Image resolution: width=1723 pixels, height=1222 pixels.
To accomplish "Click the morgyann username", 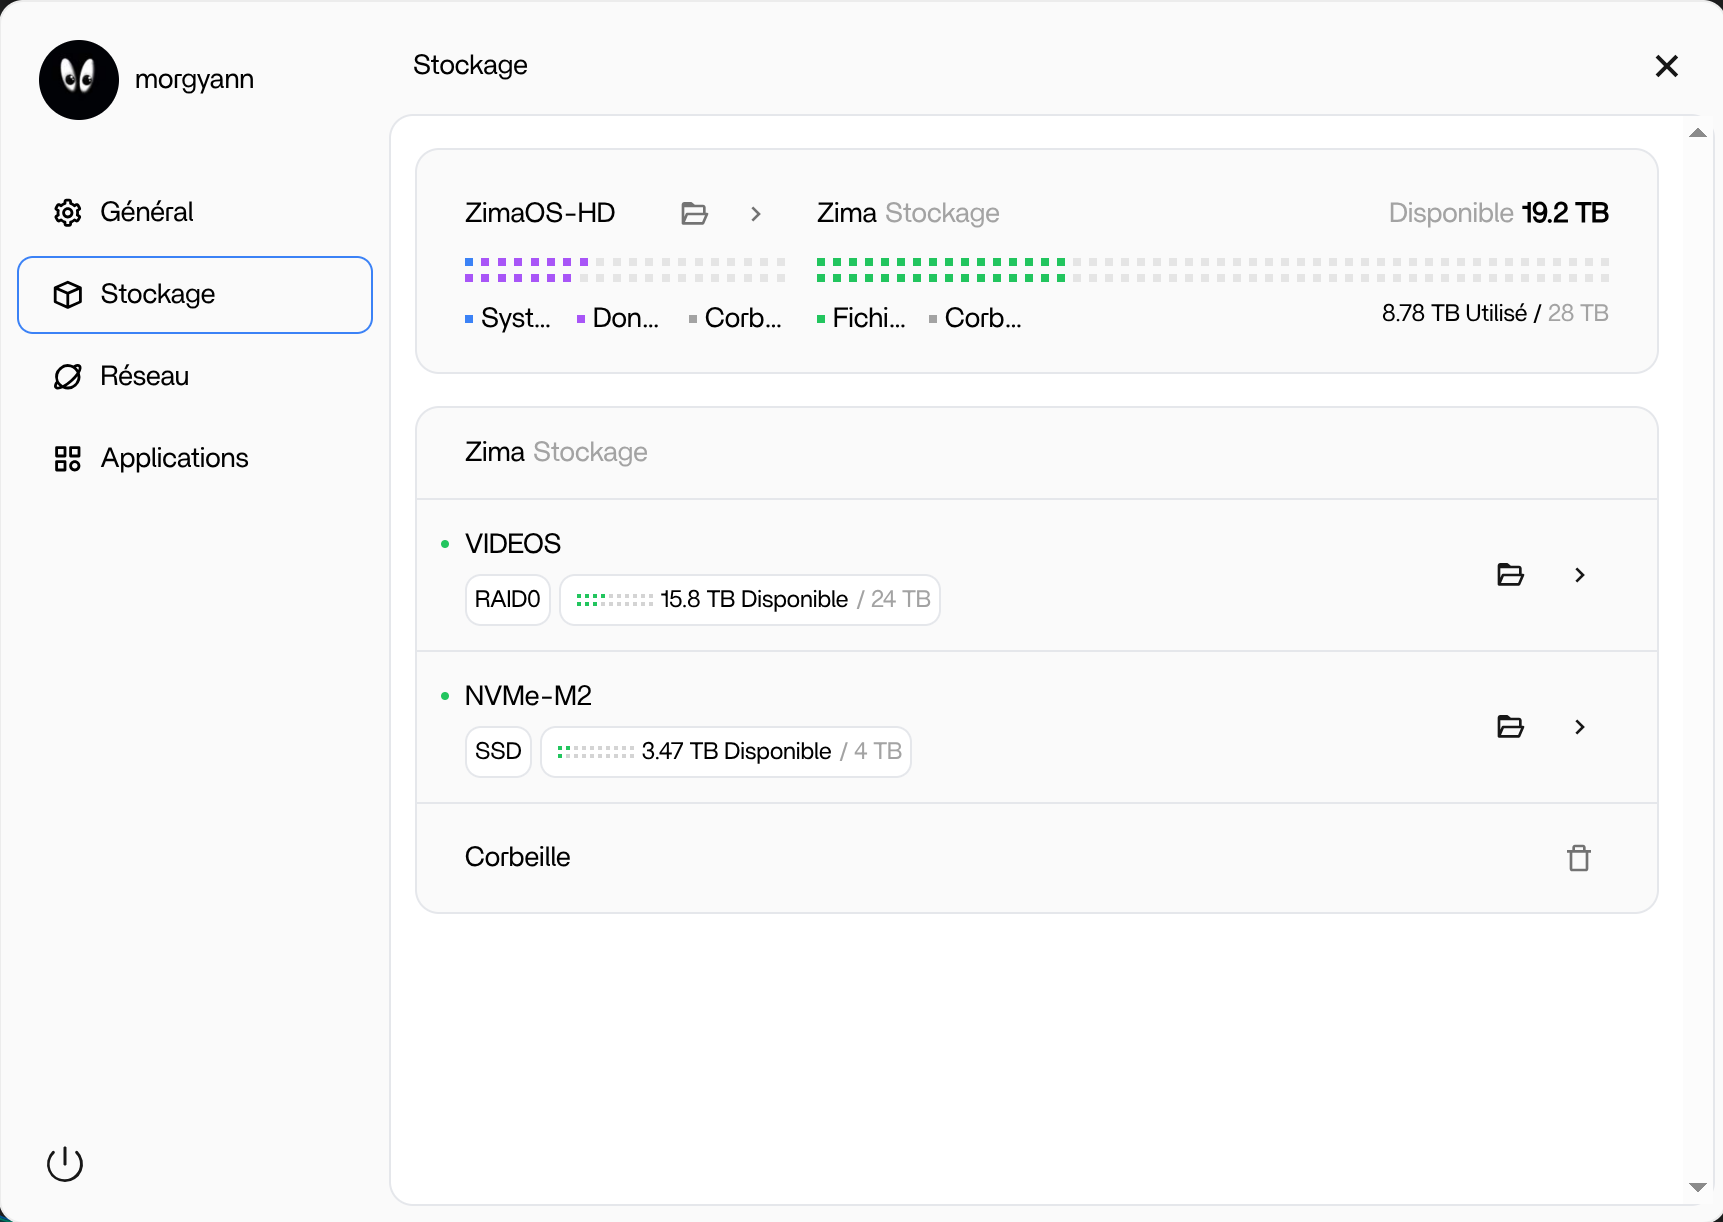I will (194, 79).
